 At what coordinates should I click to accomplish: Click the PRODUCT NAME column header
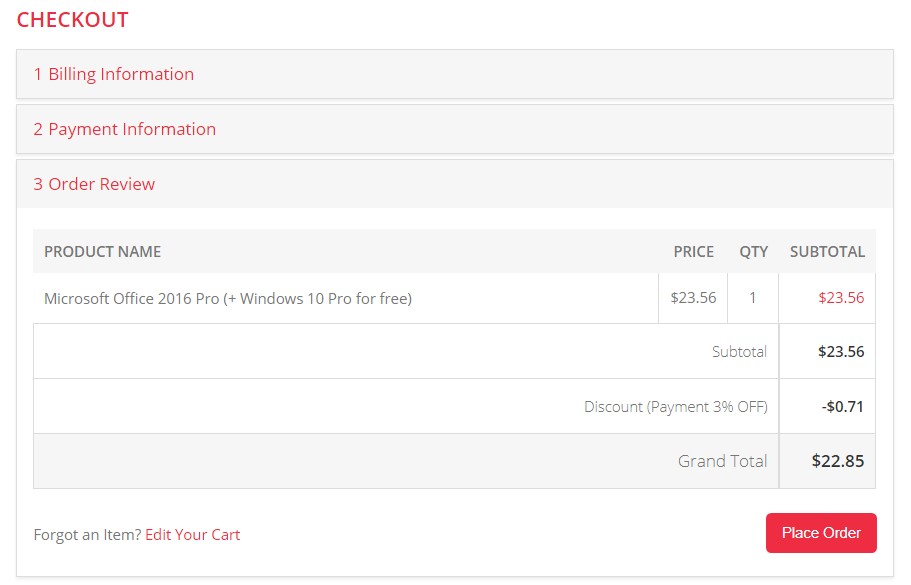pos(103,252)
